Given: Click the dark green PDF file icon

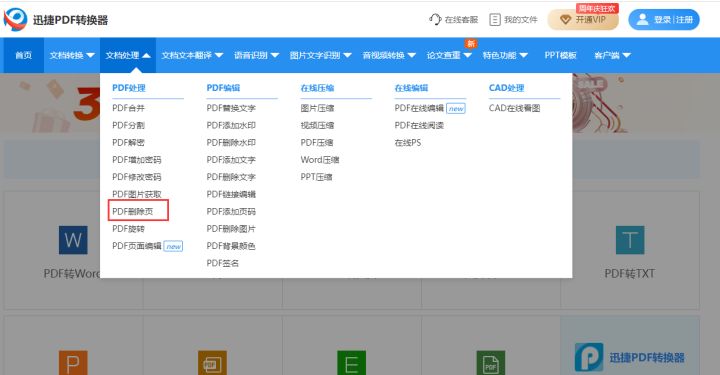Looking at the screenshot, I should tap(490, 363).
